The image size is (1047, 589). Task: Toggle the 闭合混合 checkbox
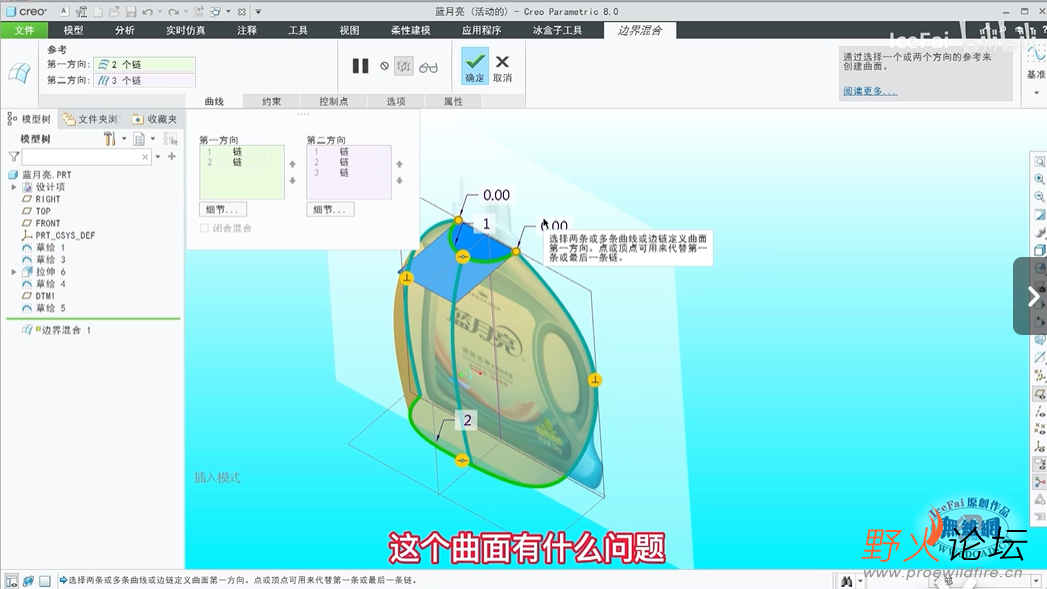pyautogui.click(x=204, y=228)
